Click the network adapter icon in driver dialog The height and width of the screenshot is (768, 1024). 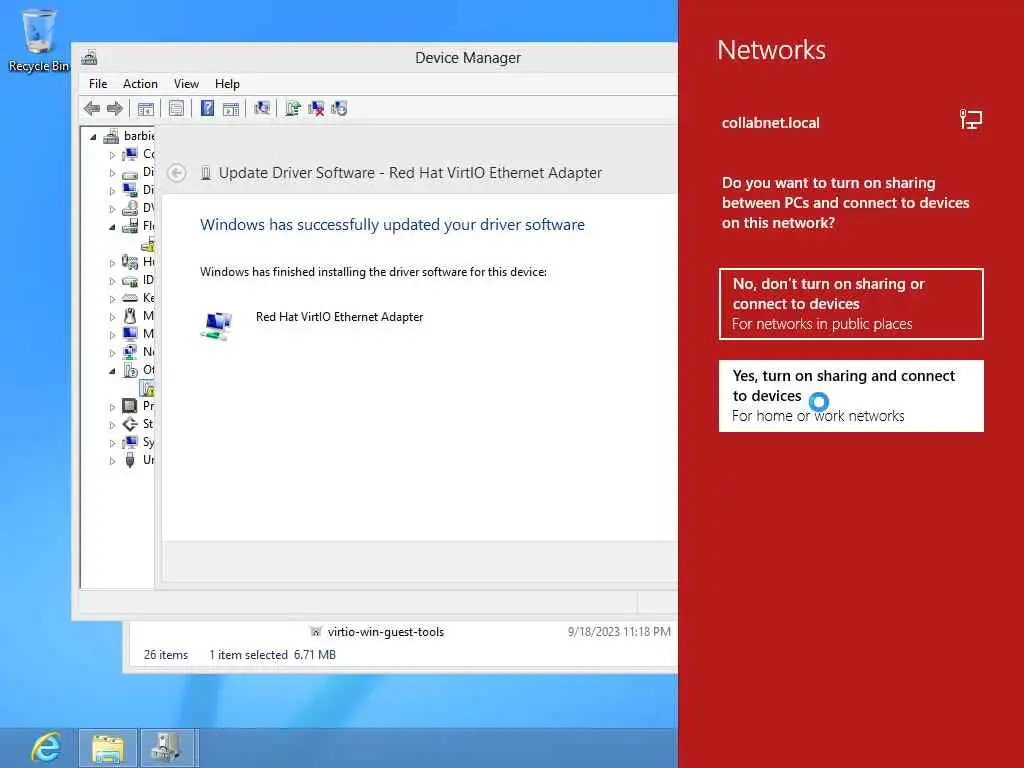tap(216, 326)
